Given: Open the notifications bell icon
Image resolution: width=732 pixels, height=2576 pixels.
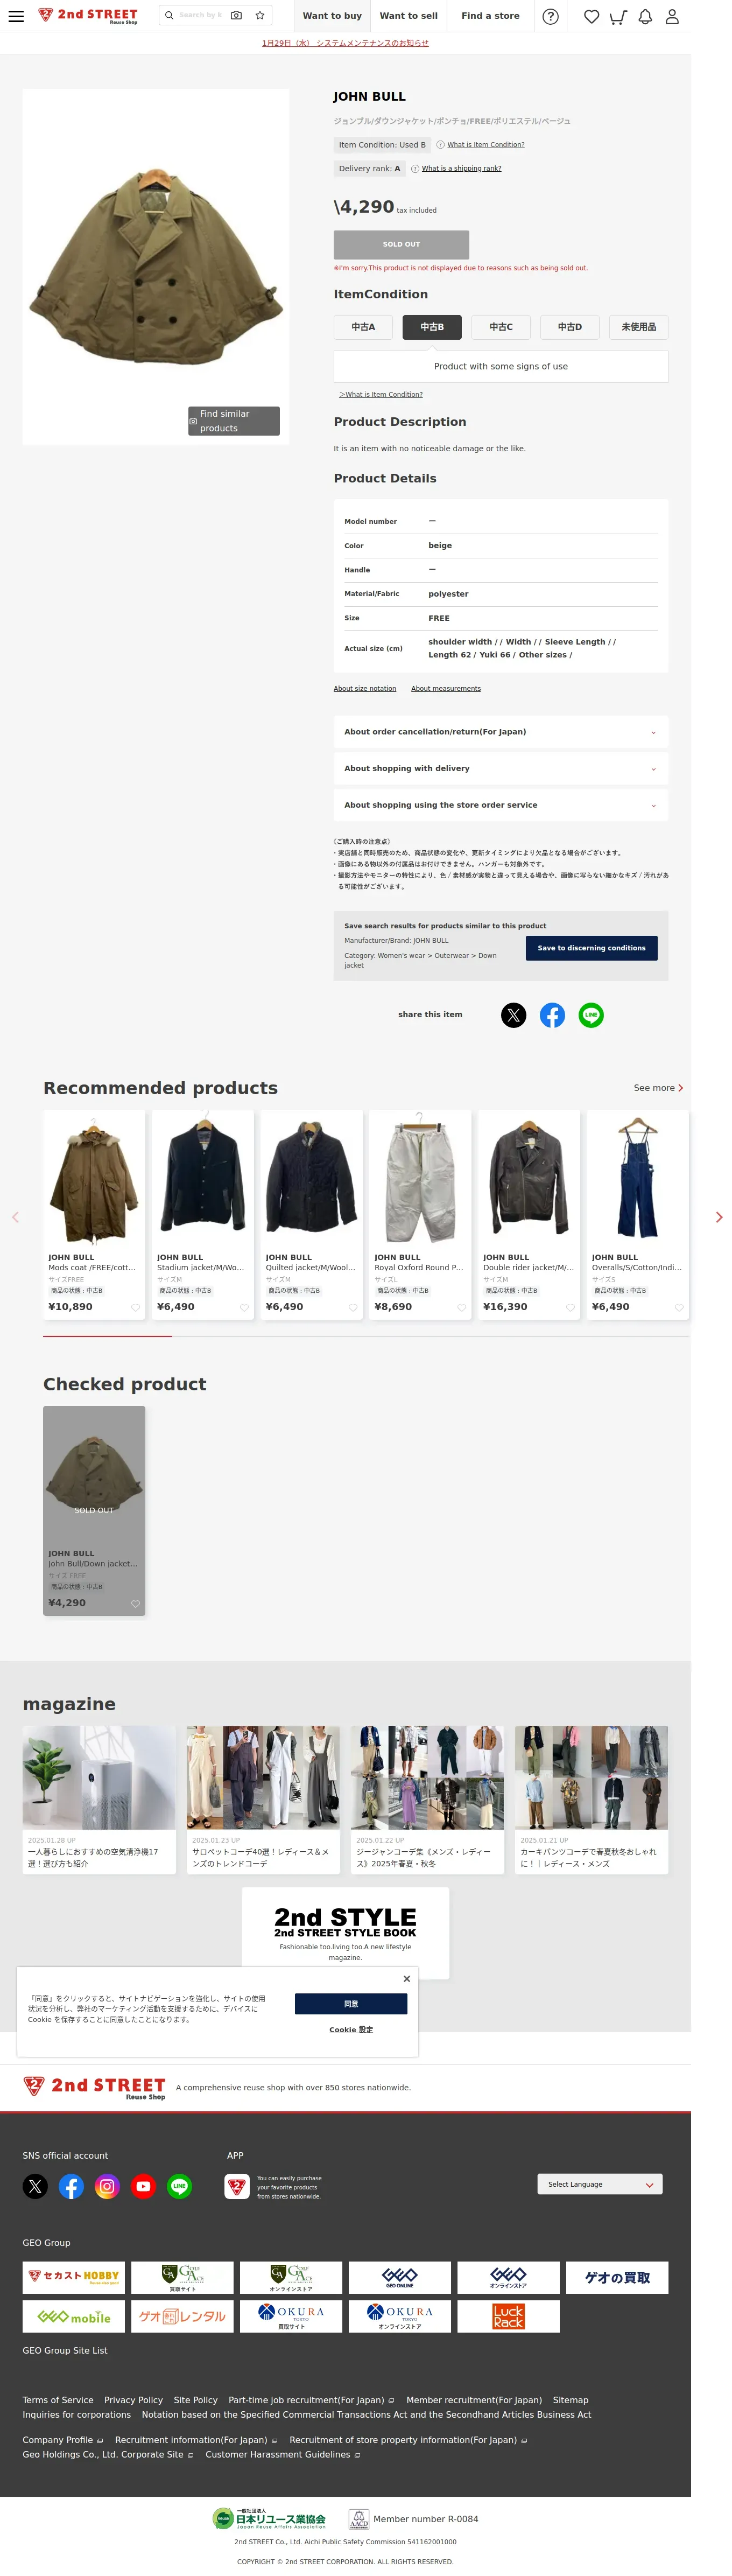Looking at the screenshot, I should 645,16.
